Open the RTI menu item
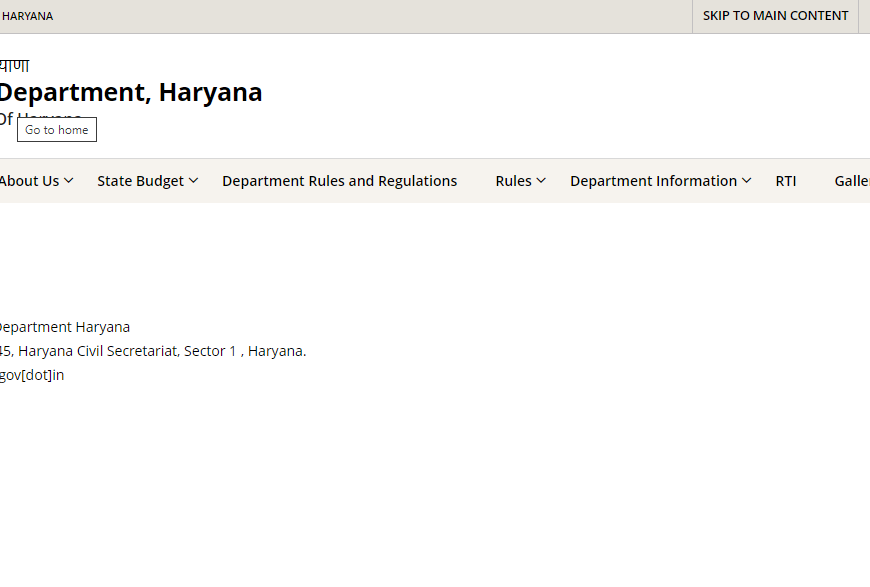The image size is (870, 587). [x=786, y=181]
